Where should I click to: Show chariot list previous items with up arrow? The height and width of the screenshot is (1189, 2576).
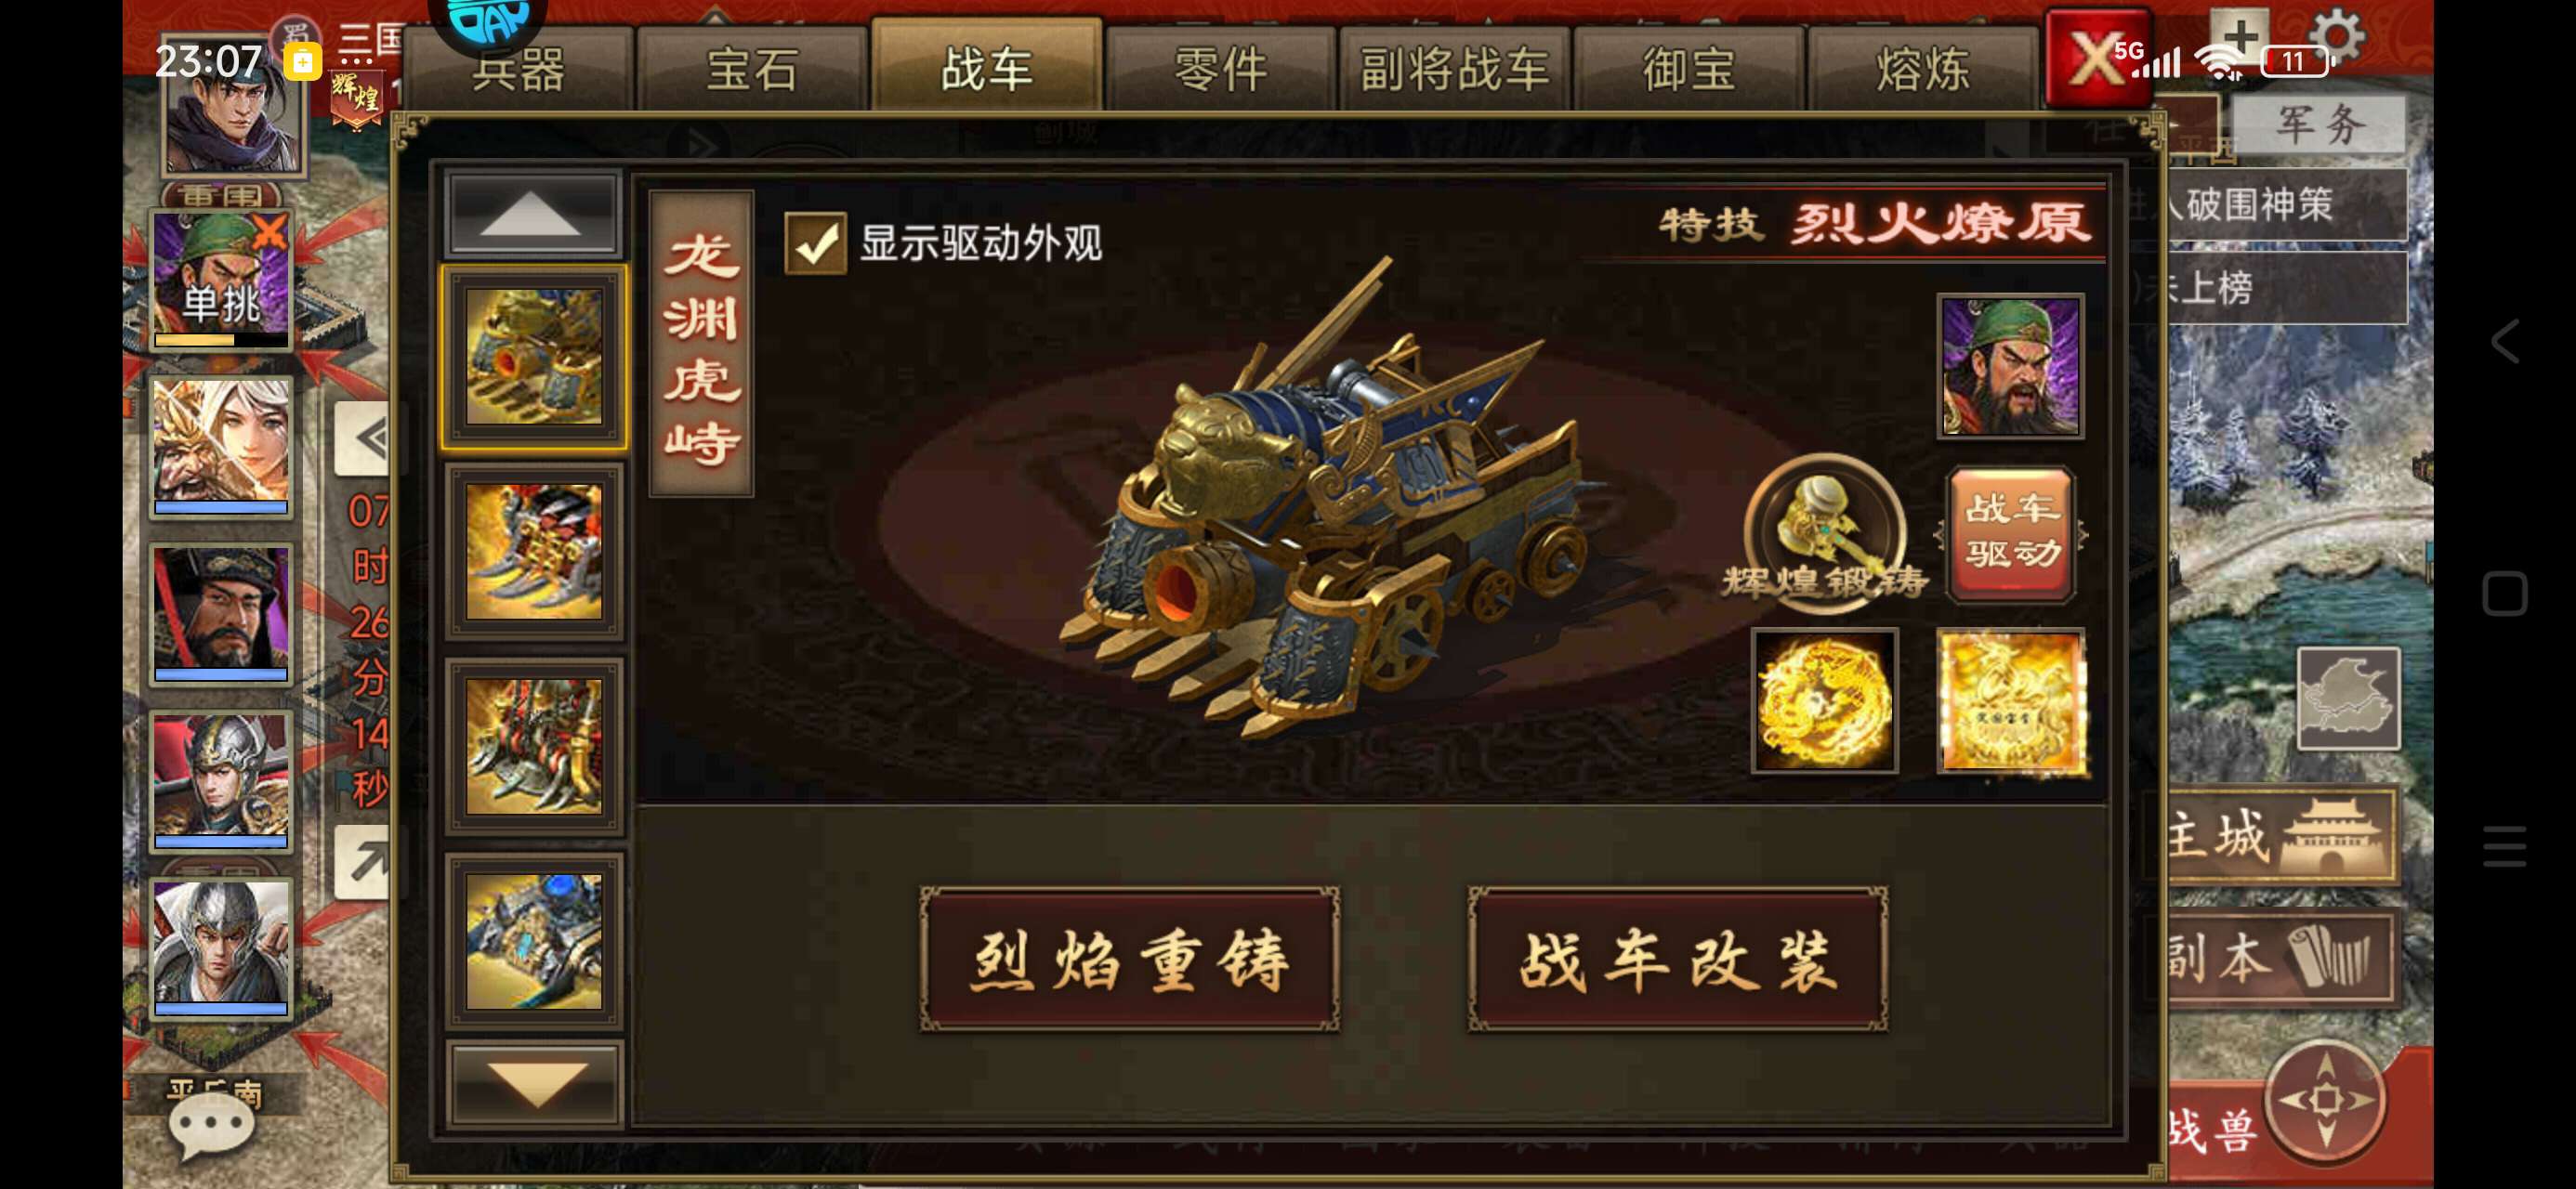click(533, 213)
